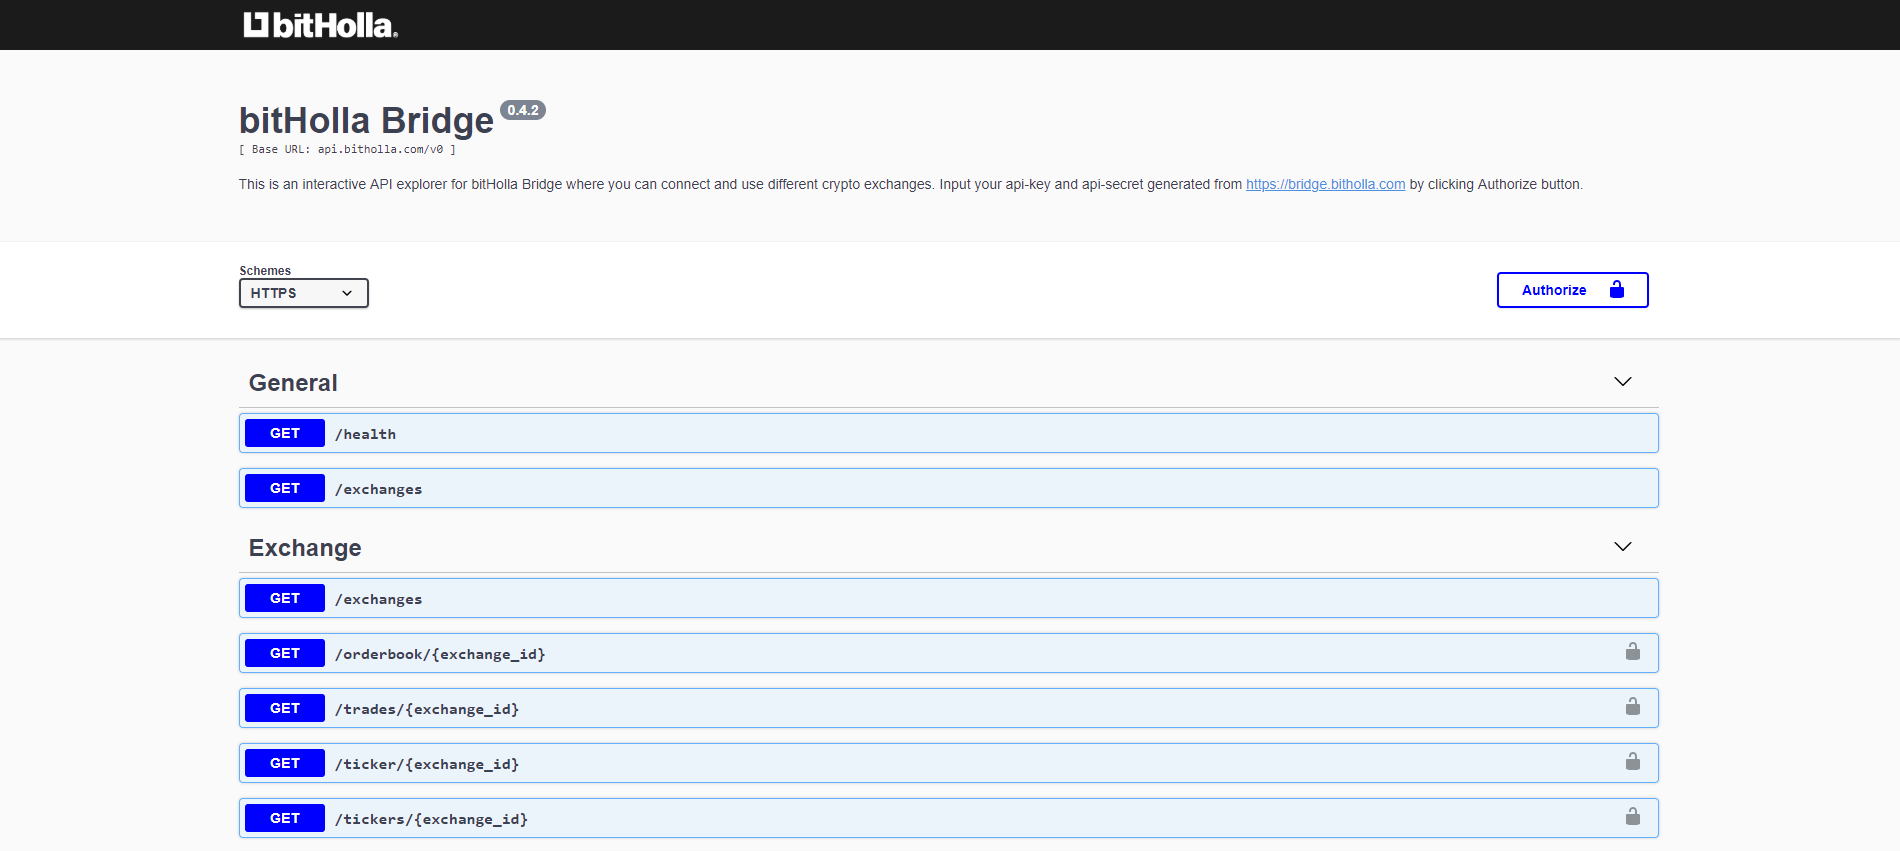Expand GET /tickers/{exchange_id} endpoint

(x=948, y=818)
